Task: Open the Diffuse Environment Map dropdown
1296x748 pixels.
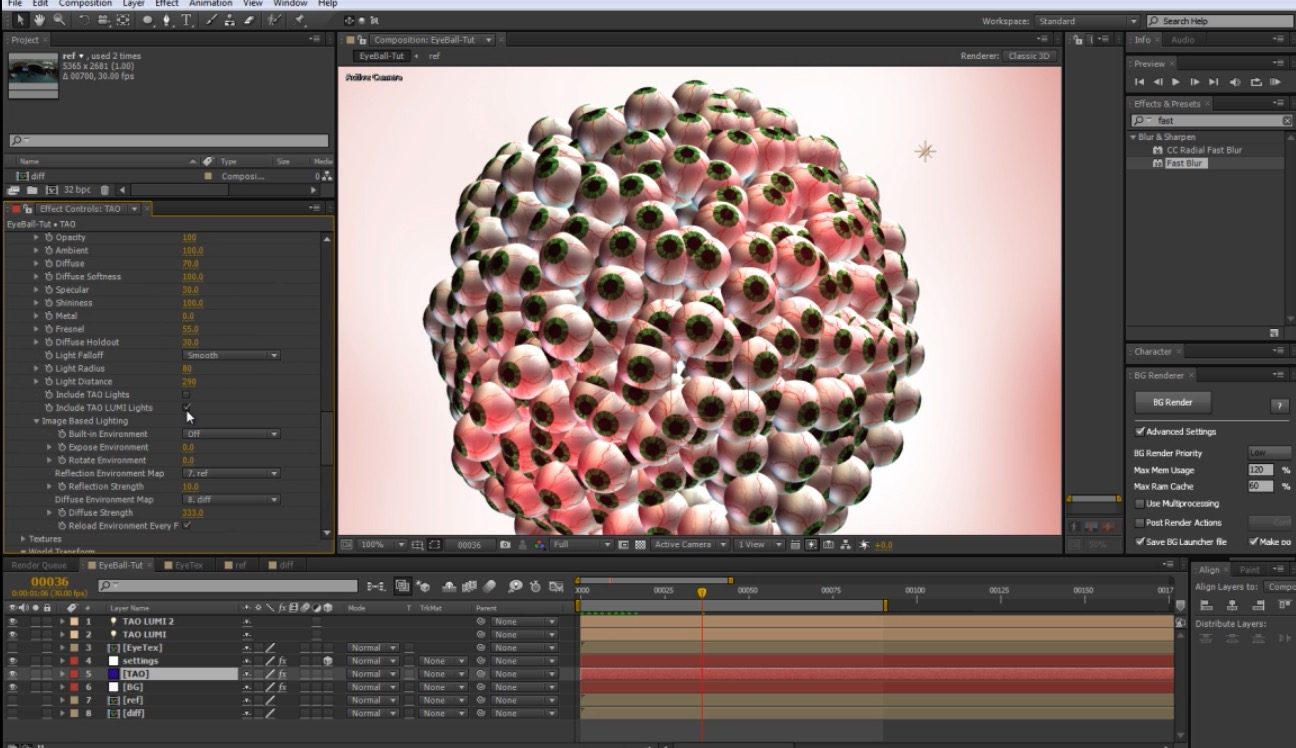Action: [x=231, y=499]
